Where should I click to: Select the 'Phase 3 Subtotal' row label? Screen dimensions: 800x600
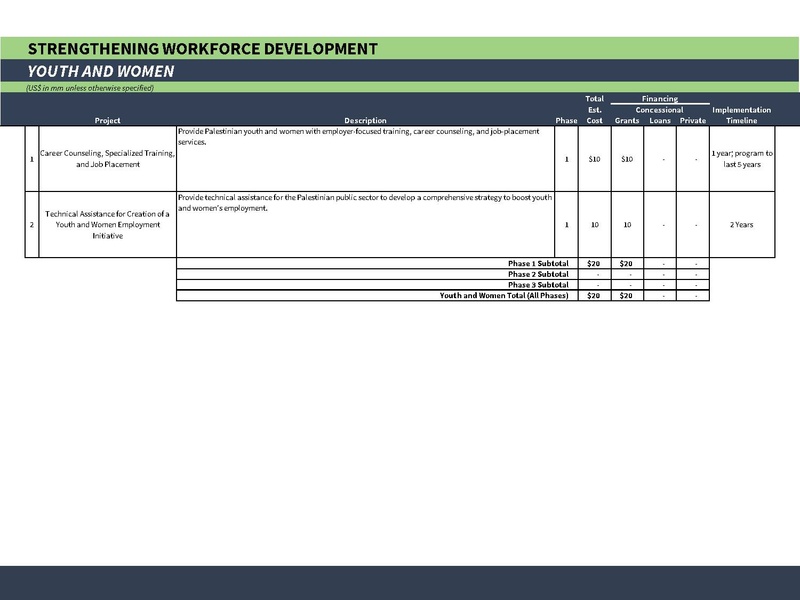tap(538, 285)
